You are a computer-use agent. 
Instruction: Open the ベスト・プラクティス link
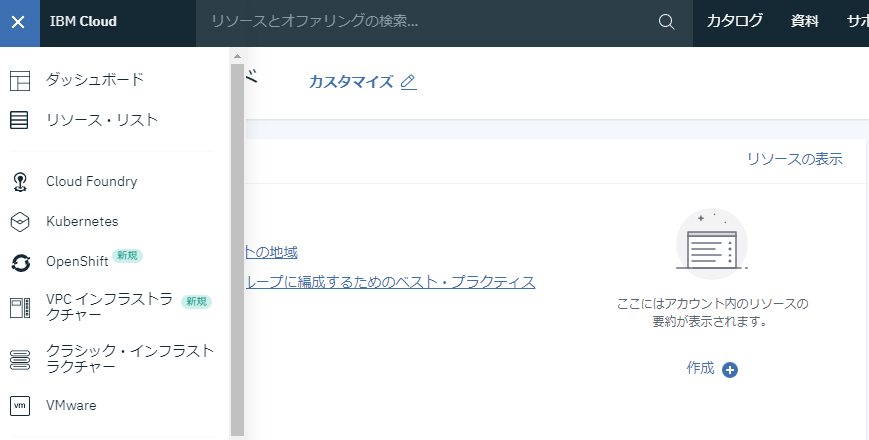(x=391, y=282)
